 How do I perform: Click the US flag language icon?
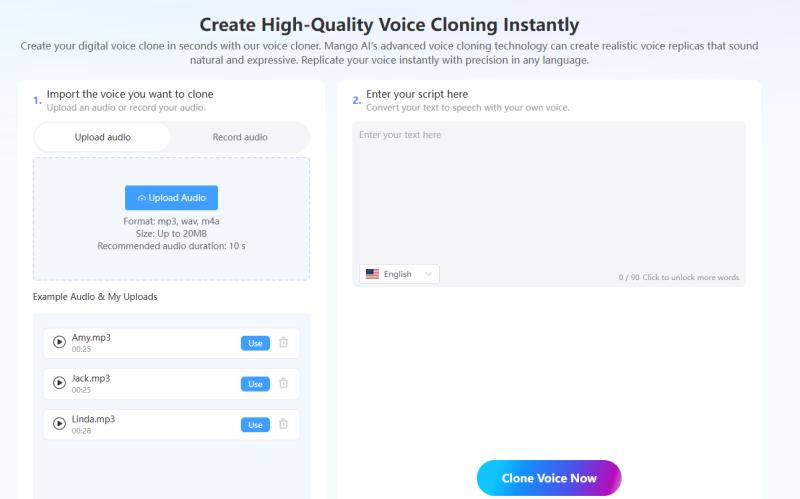(x=372, y=274)
